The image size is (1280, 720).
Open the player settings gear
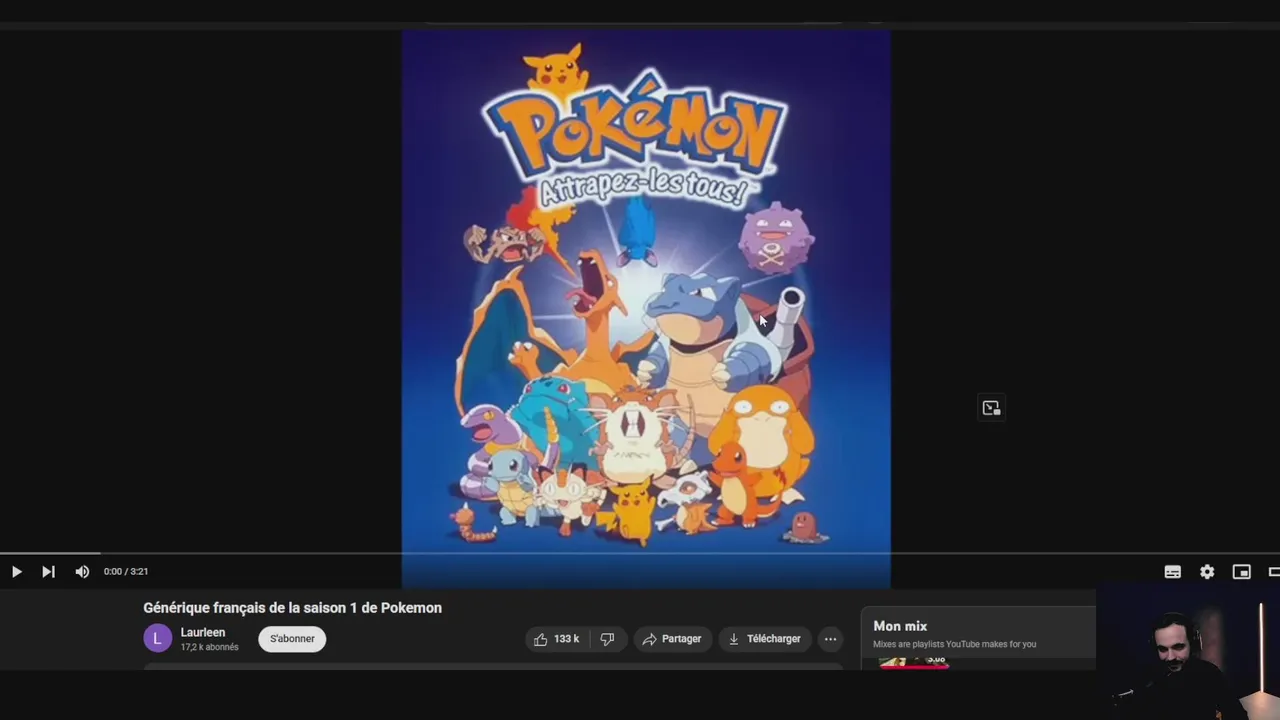(x=1207, y=572)
